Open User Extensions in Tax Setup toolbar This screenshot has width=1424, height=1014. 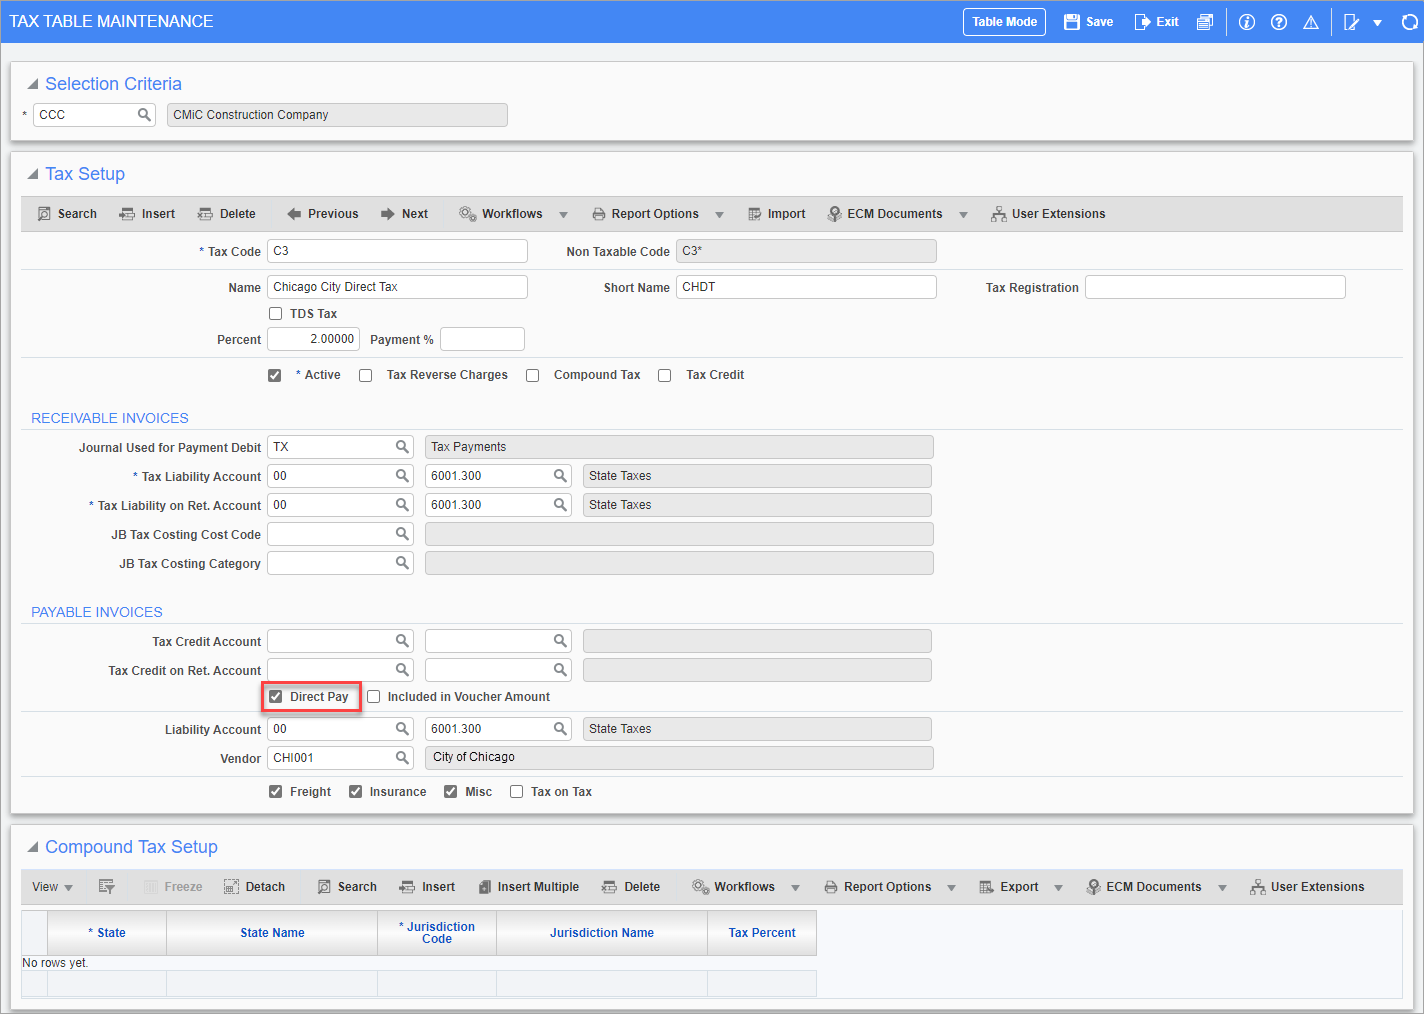pos(1048,214)
